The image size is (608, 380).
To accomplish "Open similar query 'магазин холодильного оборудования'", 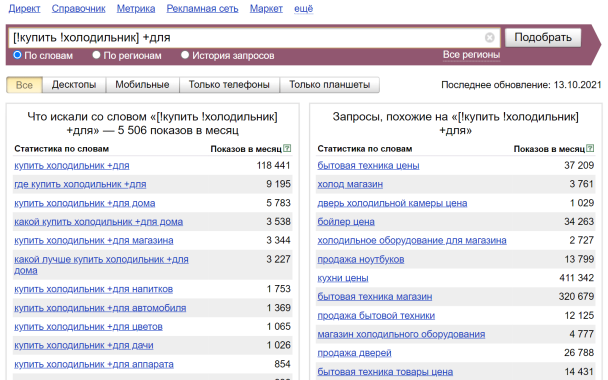I will [x=401, y=334].
